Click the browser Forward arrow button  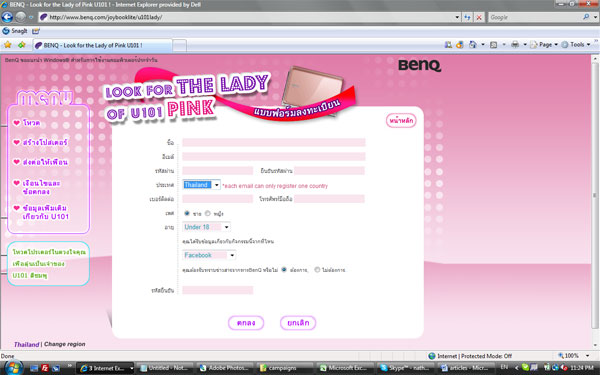point(20,17)
